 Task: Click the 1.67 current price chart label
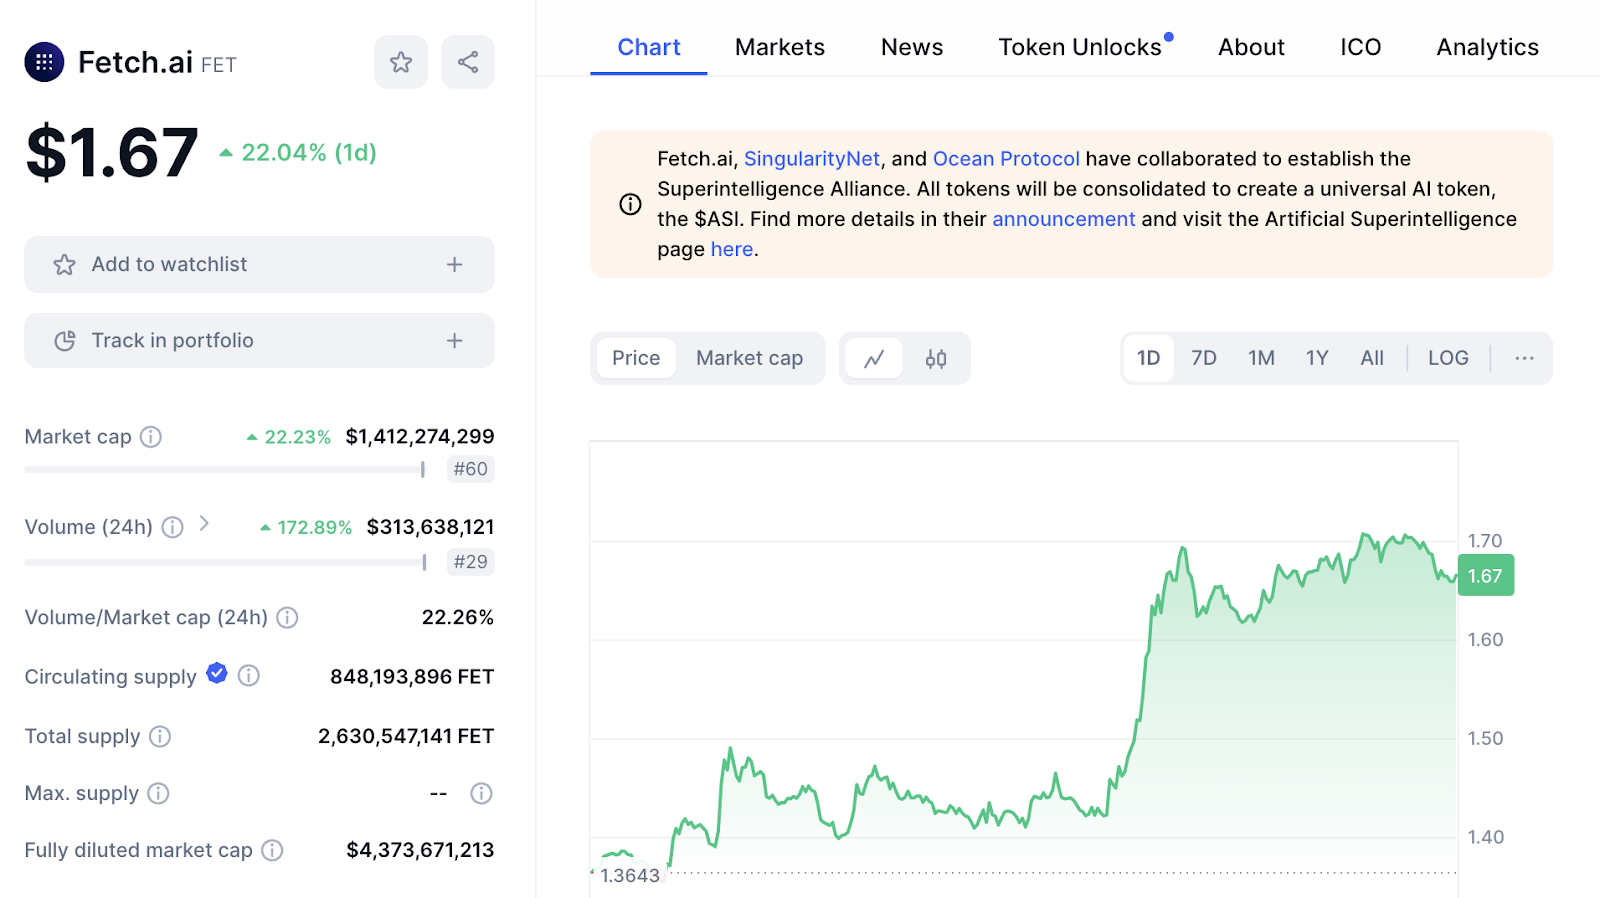coord(1485,576)
